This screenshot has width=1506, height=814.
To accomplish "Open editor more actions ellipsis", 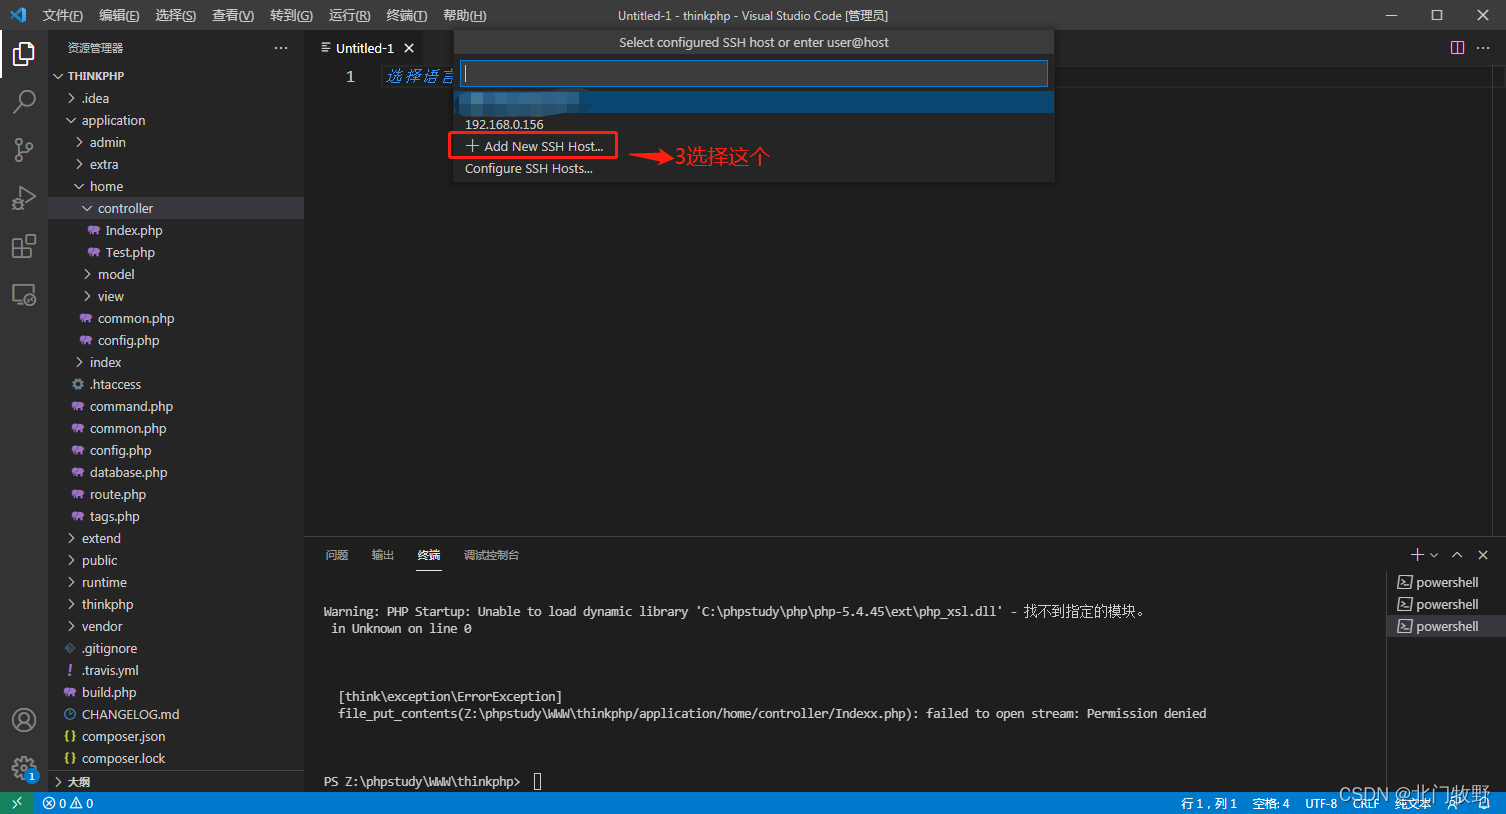I will 1483,48.
